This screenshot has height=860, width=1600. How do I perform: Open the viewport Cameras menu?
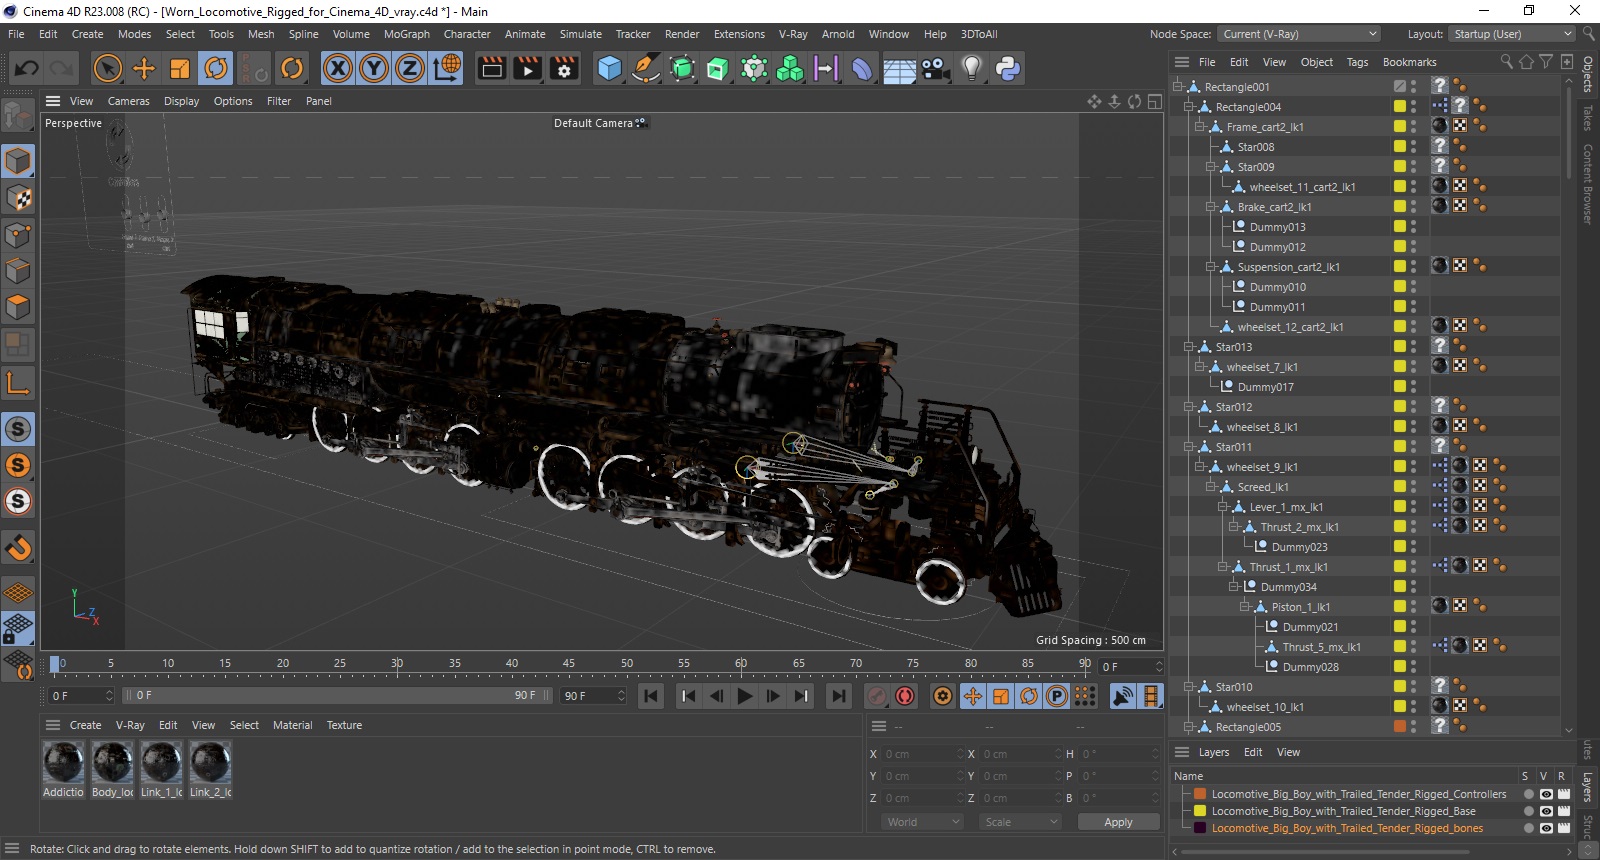point(128,101)
